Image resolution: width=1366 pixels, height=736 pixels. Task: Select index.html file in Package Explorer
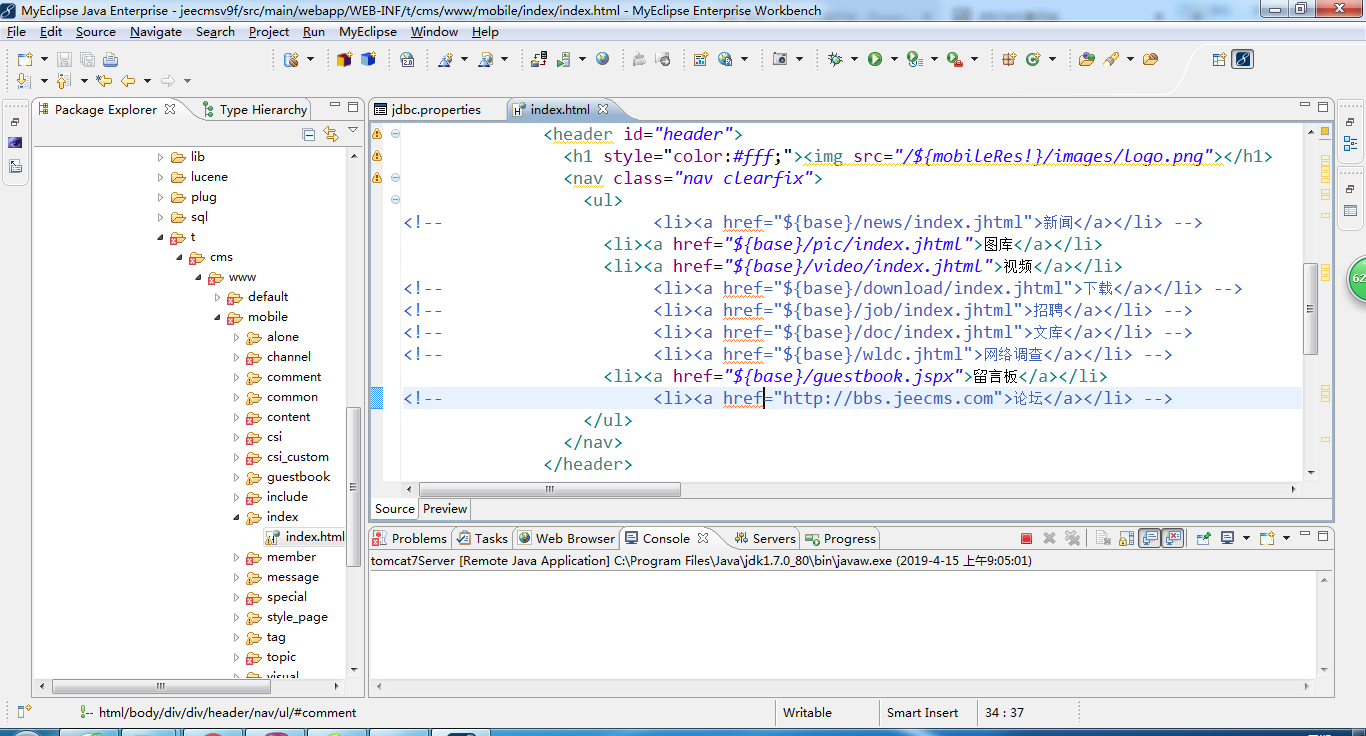coord(314,537)
